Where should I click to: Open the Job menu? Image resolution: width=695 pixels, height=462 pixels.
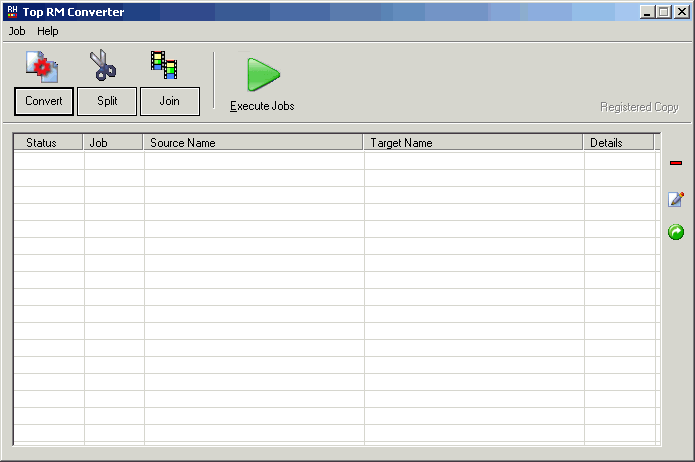(x=17, y=31)
